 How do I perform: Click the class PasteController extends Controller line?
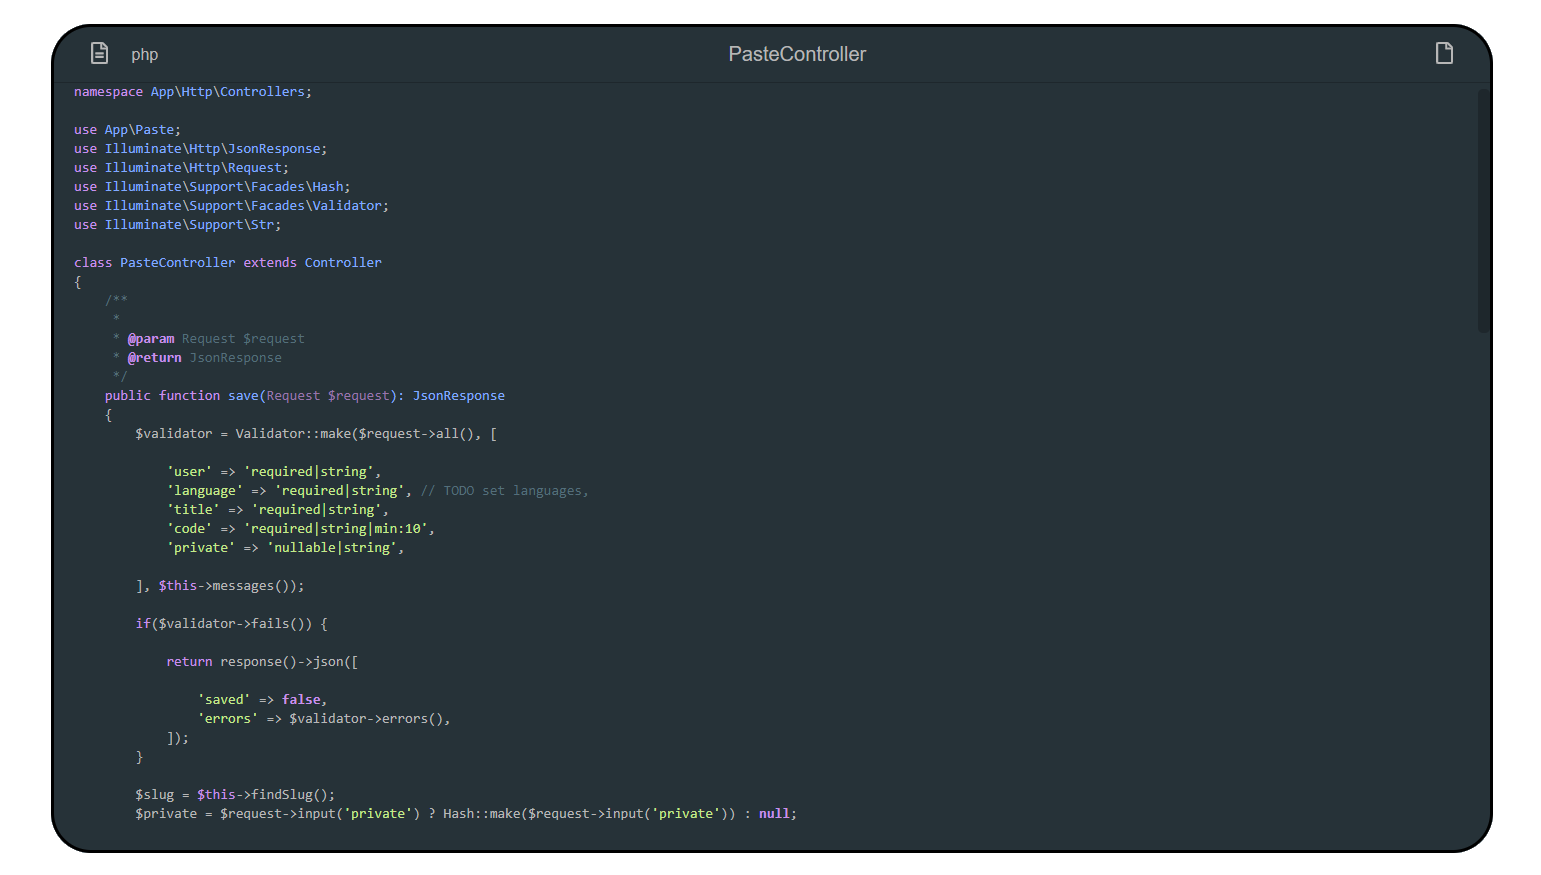[x=228, y=263]
